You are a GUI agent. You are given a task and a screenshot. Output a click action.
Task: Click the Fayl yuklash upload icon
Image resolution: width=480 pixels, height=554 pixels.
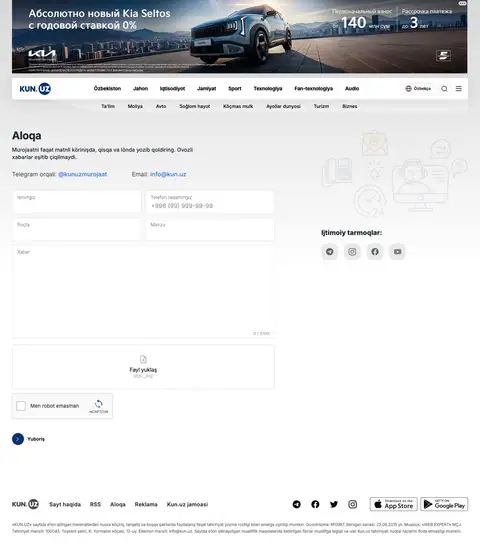point(143,359)
